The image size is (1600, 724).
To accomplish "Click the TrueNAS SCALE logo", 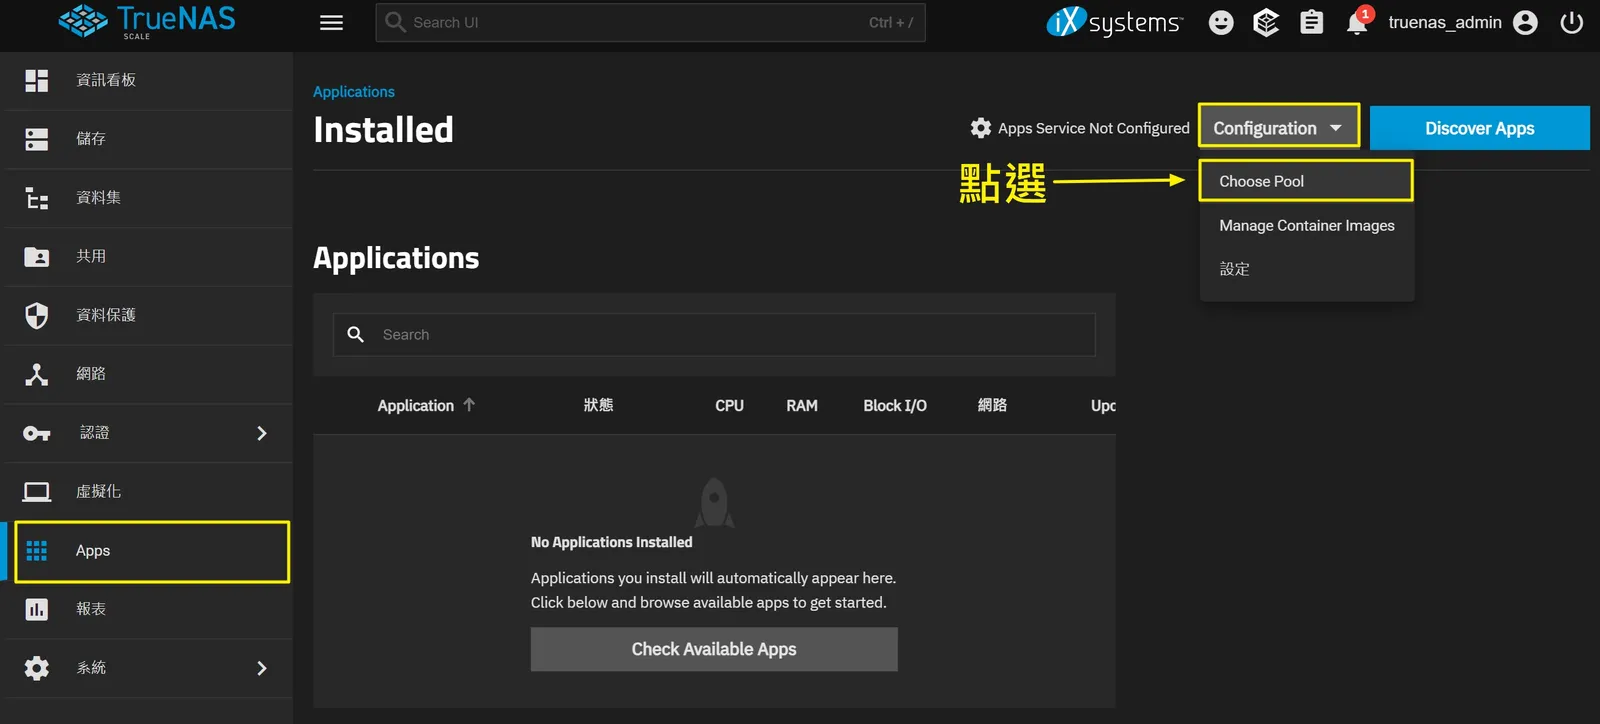I will click(x=147, y=22).
